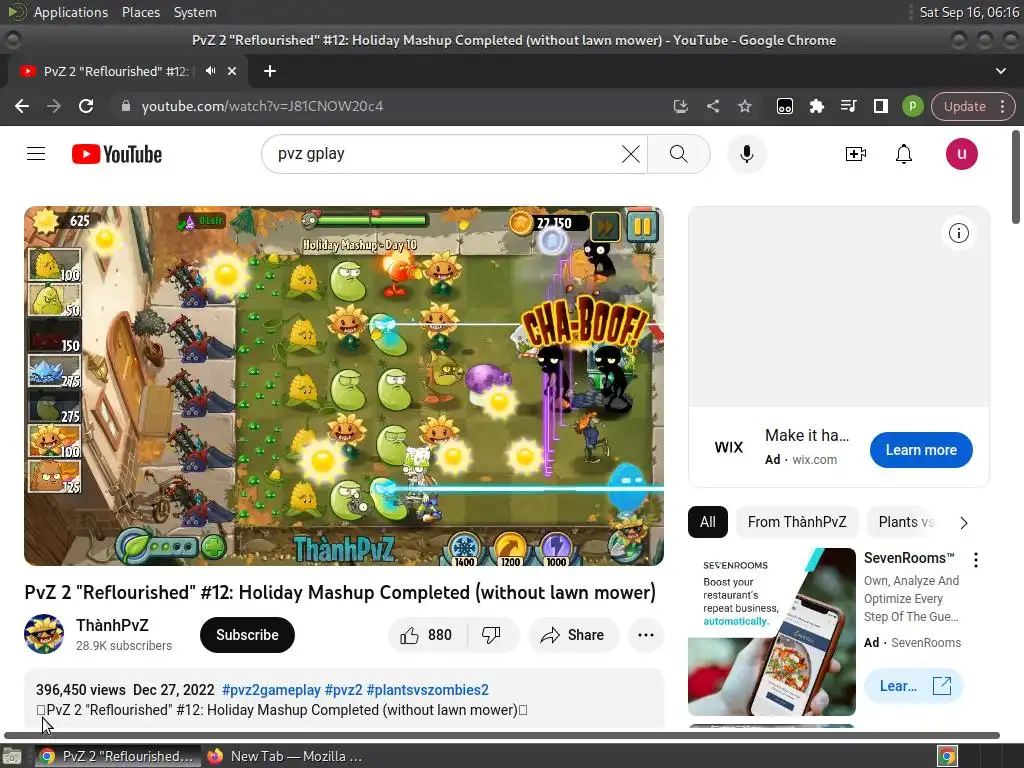
Task: Open the #plantsvszombies2 hashtag
Action: tap(427, 690)
